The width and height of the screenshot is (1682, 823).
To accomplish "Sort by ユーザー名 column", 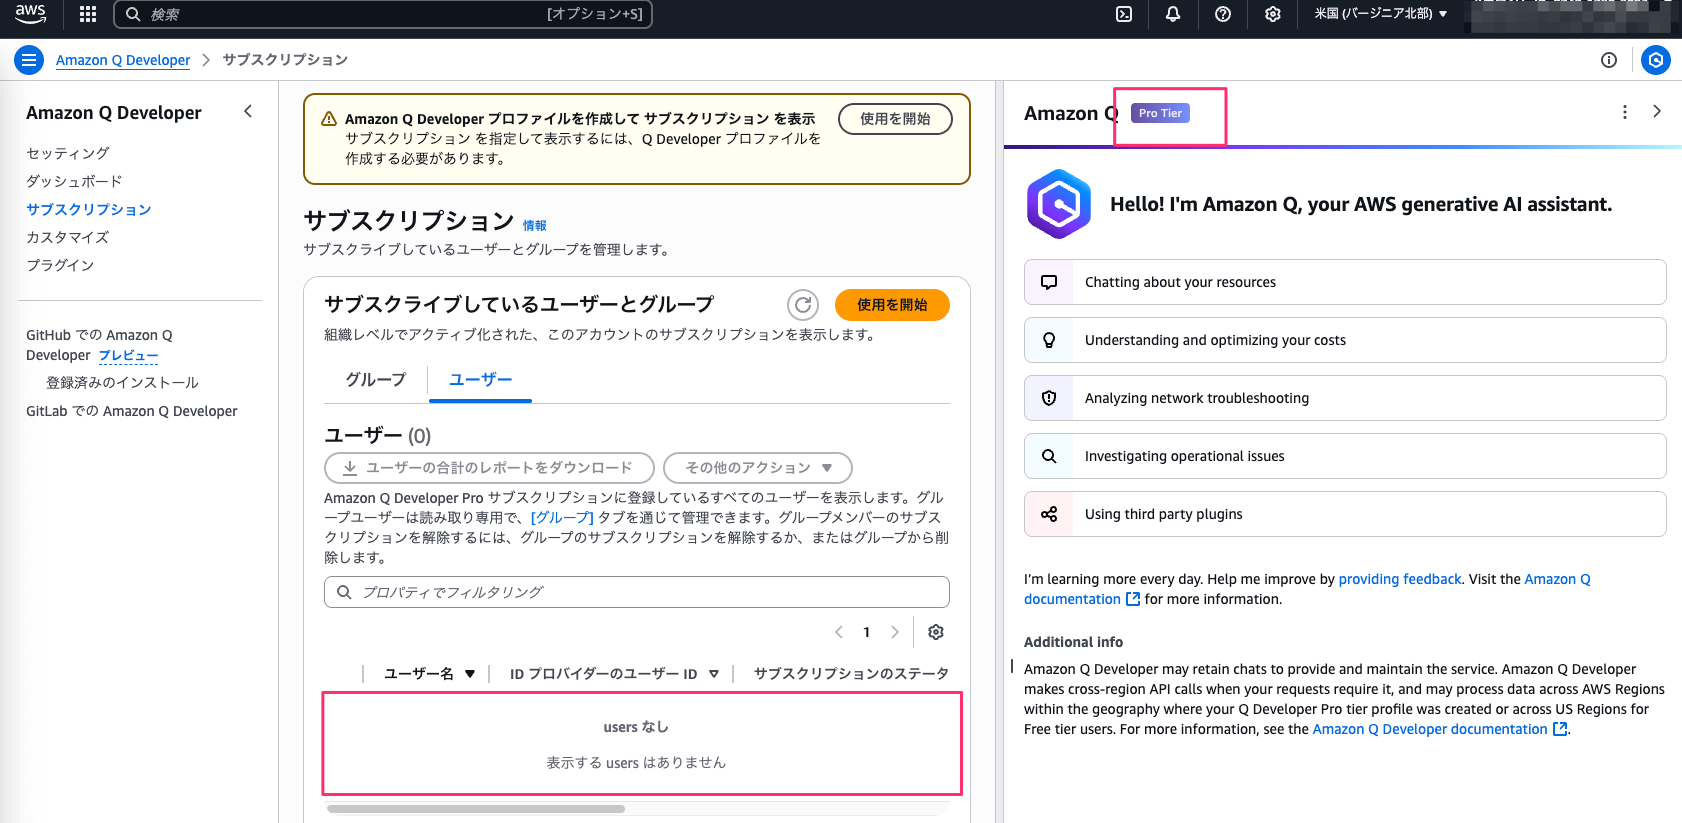I will click(430, 674).
